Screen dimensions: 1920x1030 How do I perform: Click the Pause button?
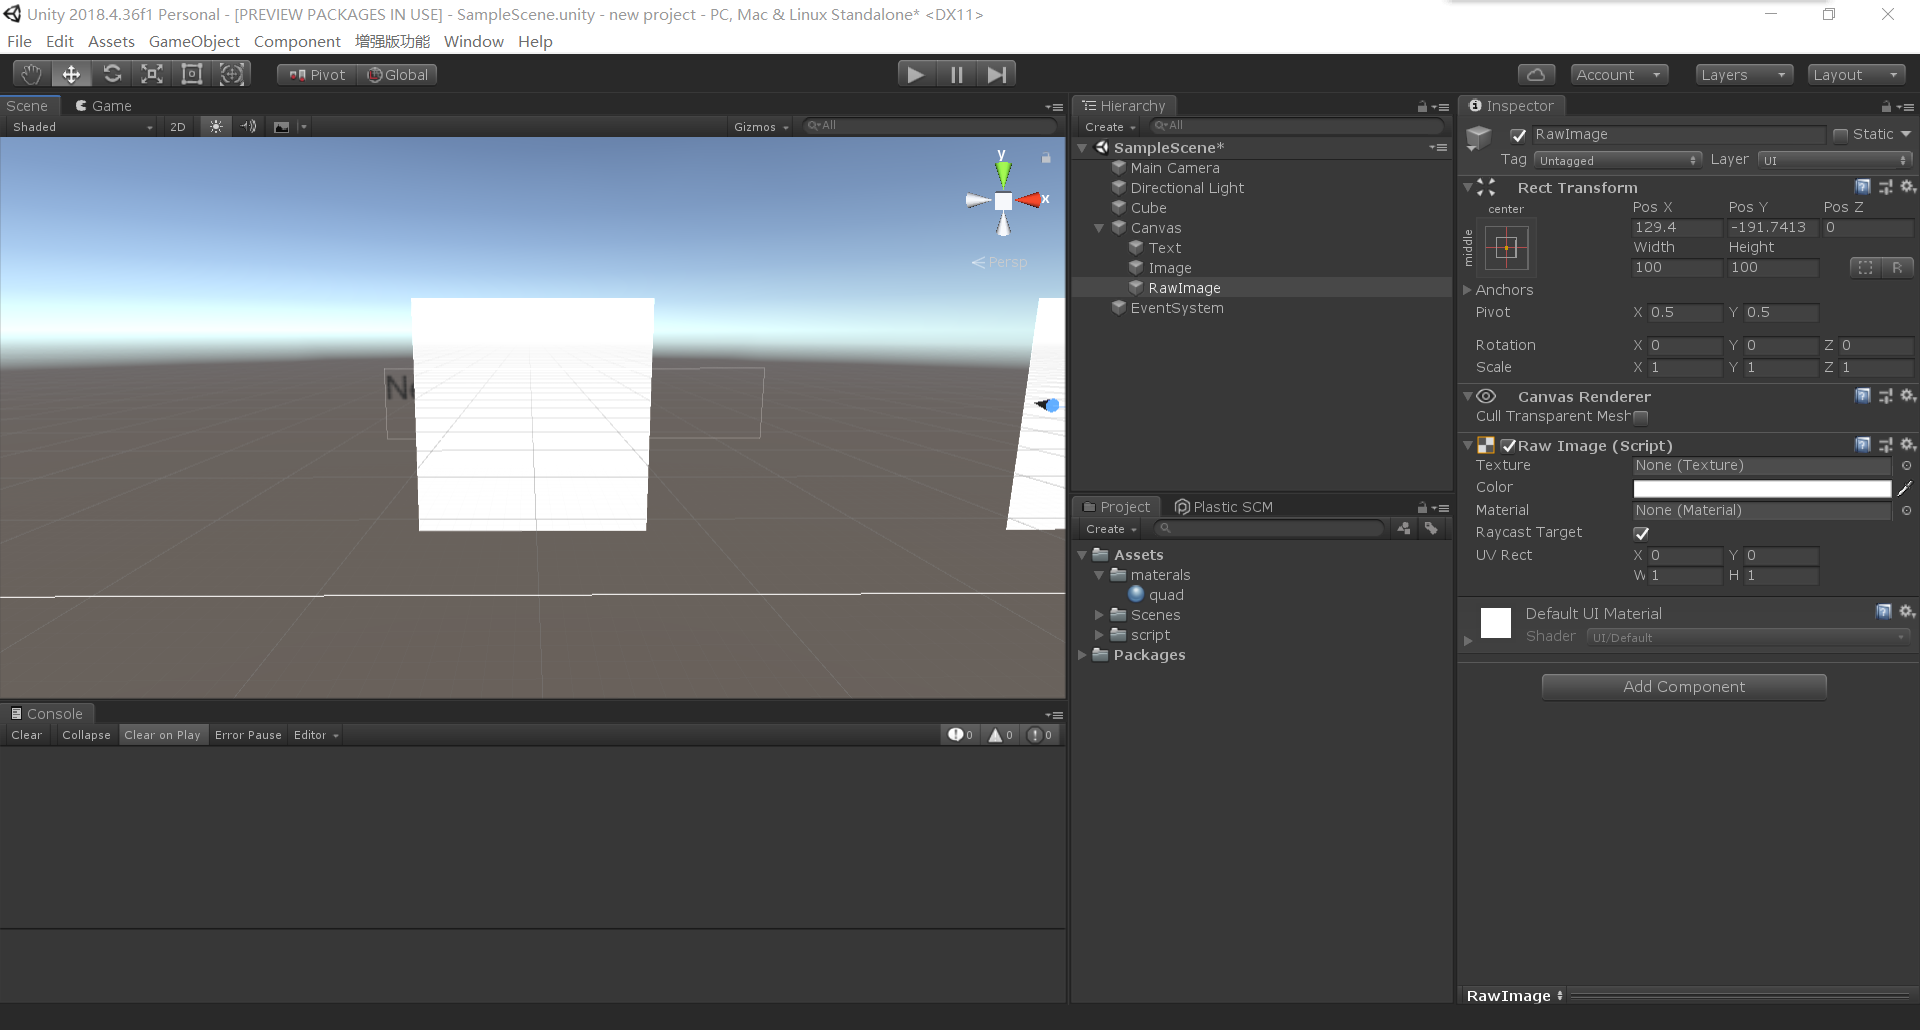956,74
